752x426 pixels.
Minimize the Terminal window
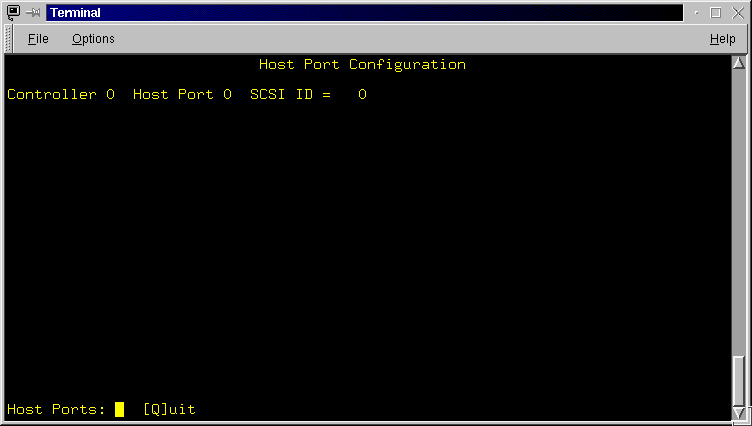click(695, 13)
